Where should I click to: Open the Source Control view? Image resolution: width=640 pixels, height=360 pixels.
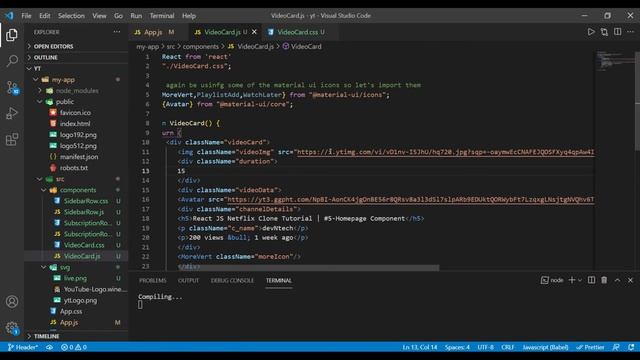click(x=12, y=87)
